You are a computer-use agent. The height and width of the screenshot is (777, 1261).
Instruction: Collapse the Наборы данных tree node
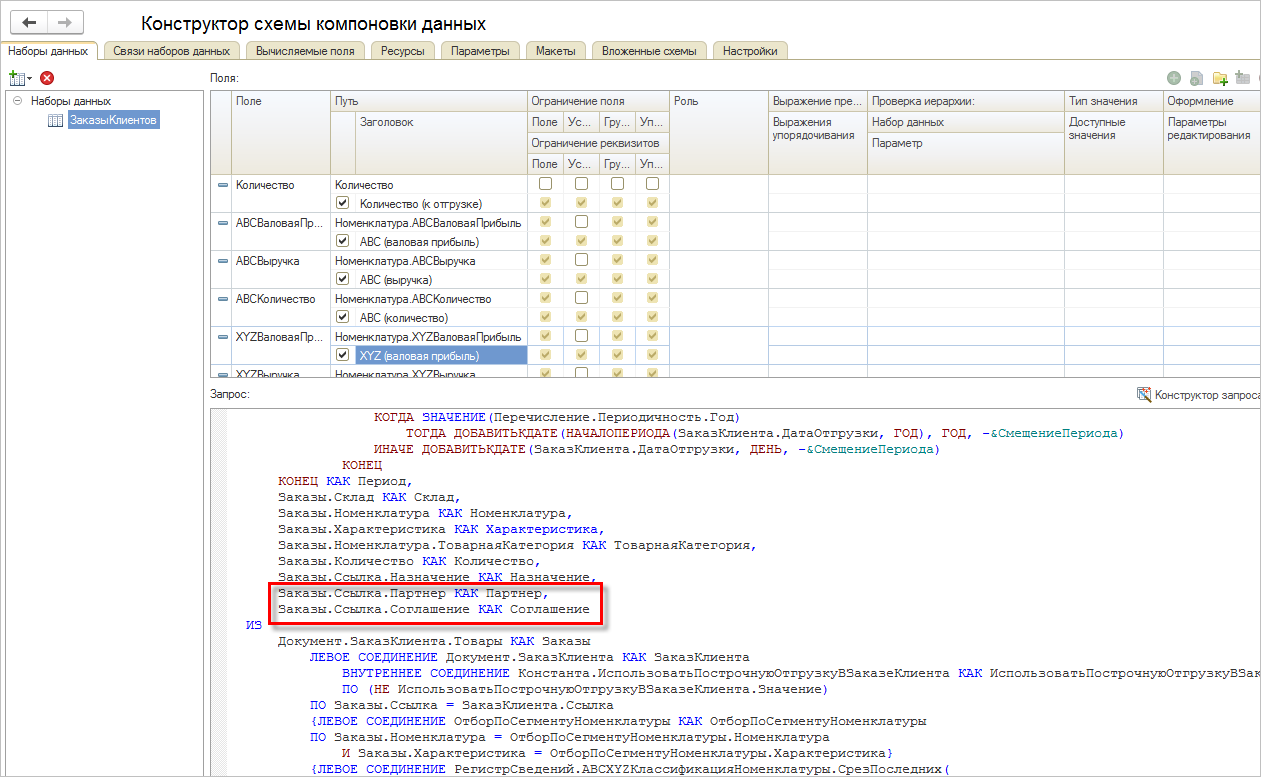tap(17, 101)
